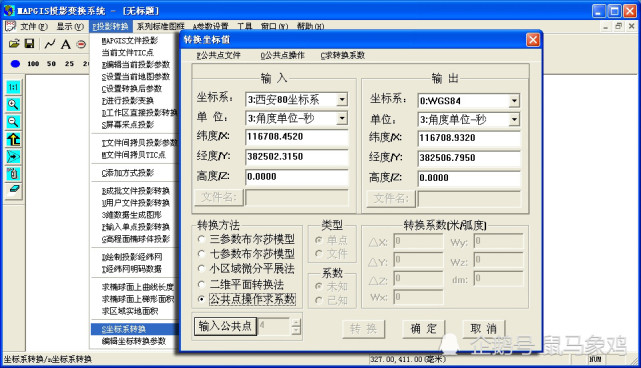
Task: Click the 确定 button
Action: coord(424,329)
